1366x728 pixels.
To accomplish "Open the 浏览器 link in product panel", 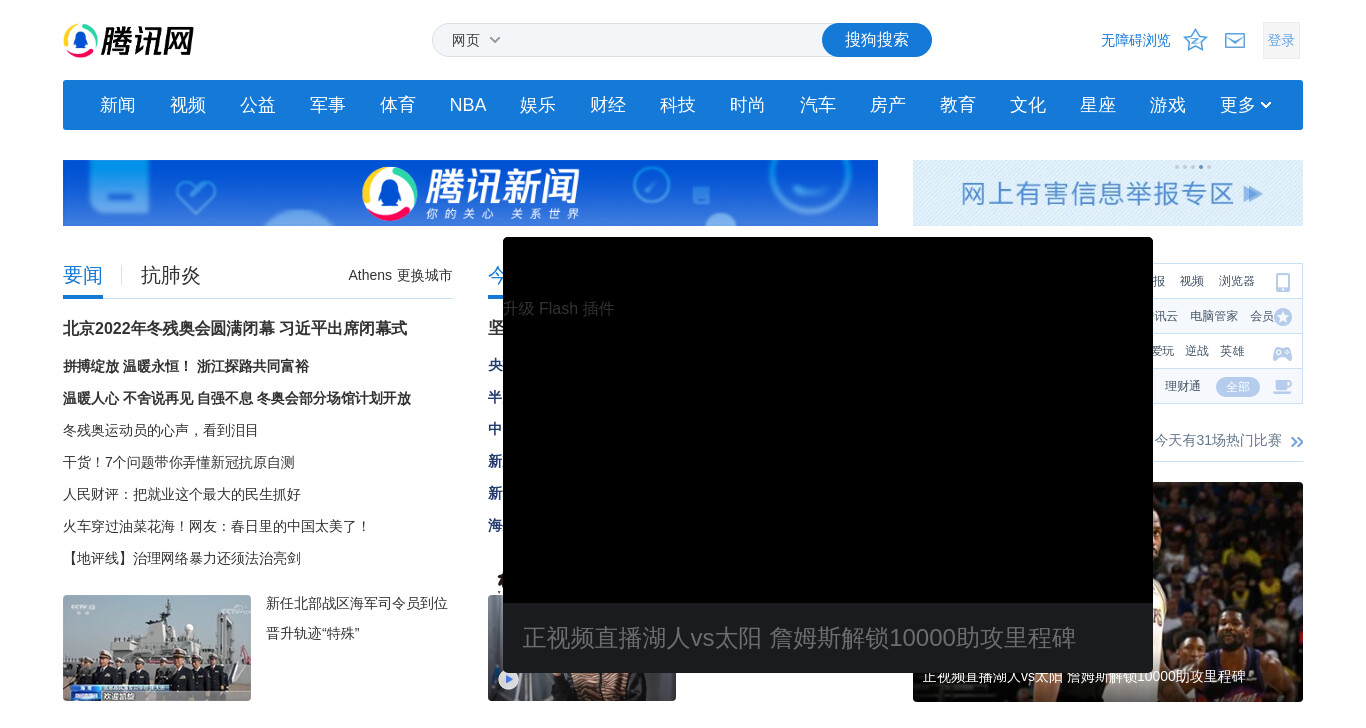I will click(x=1237, y=281).
